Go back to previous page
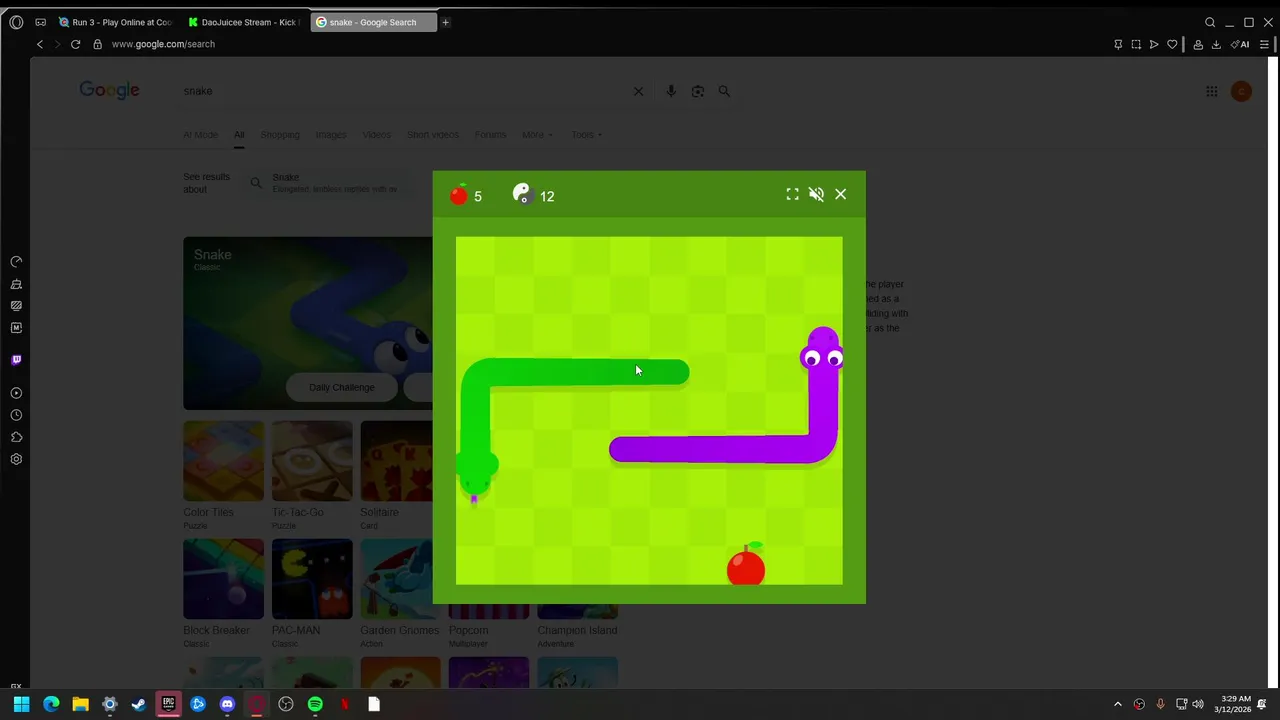 [40, 44]
